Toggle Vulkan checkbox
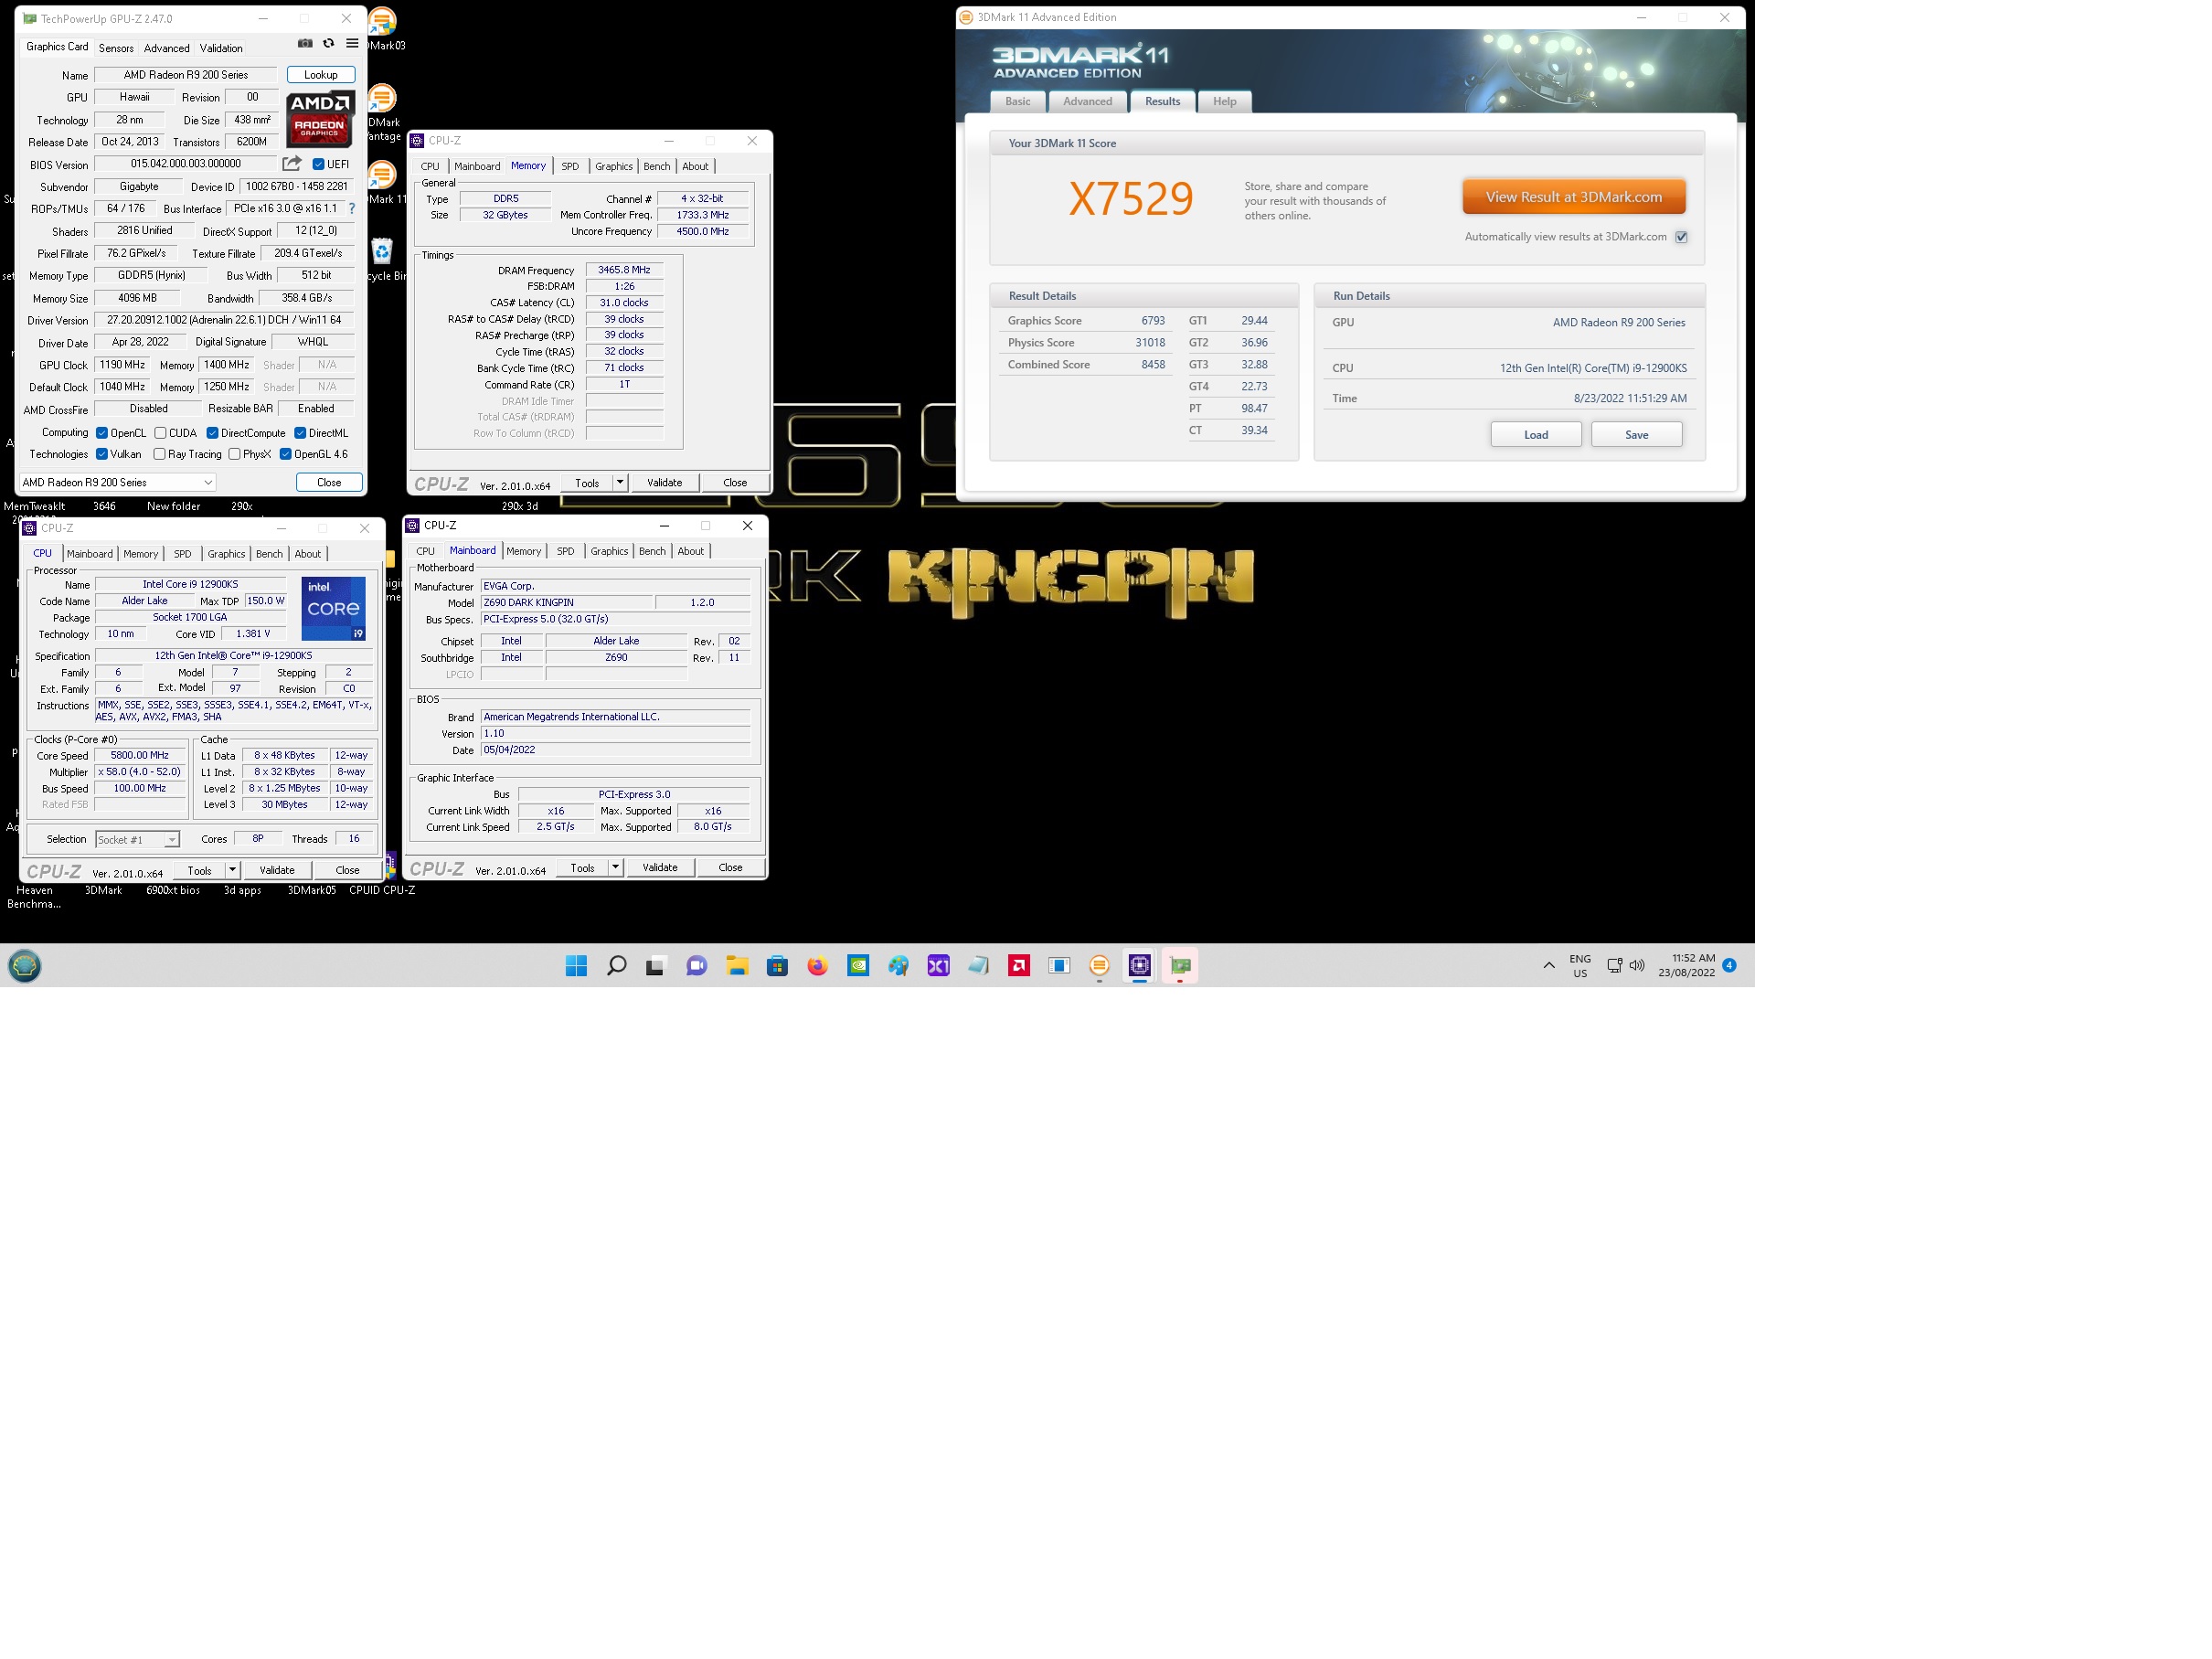Viewport: 2212px width, 1659px height. [x=102, y=454]
